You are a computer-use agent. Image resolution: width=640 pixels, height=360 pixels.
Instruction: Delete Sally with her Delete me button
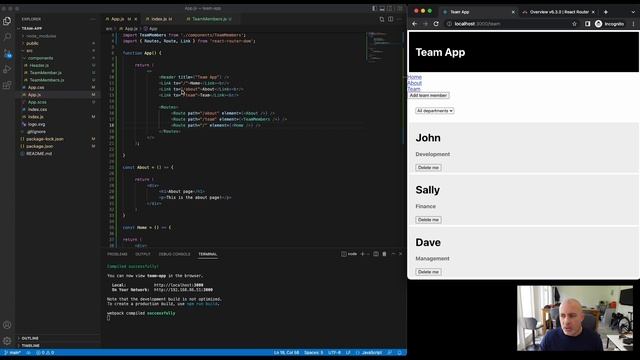(428, 220)
